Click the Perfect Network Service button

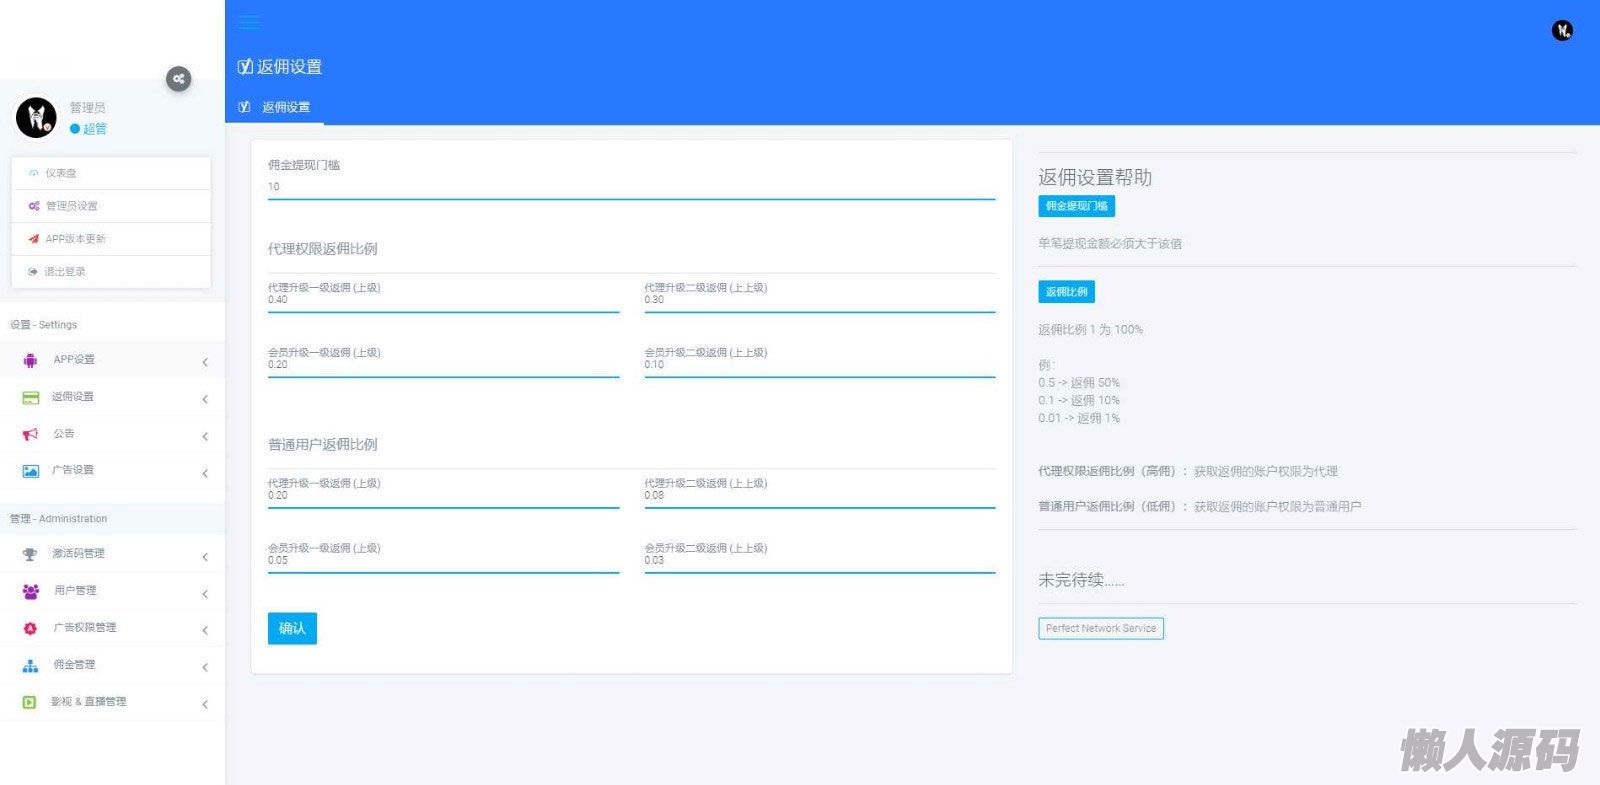point(1101,629)
